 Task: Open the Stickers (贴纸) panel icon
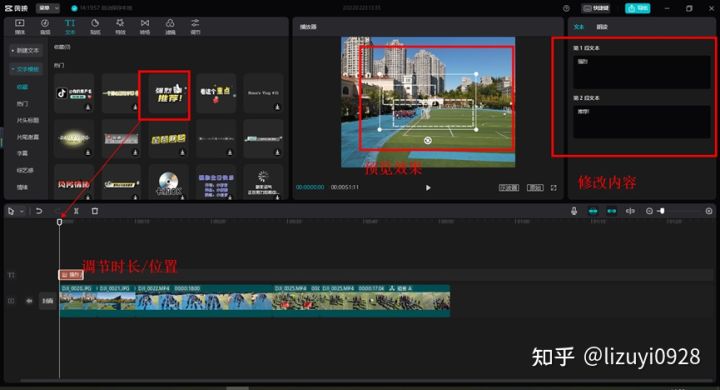tap(95, 27)
